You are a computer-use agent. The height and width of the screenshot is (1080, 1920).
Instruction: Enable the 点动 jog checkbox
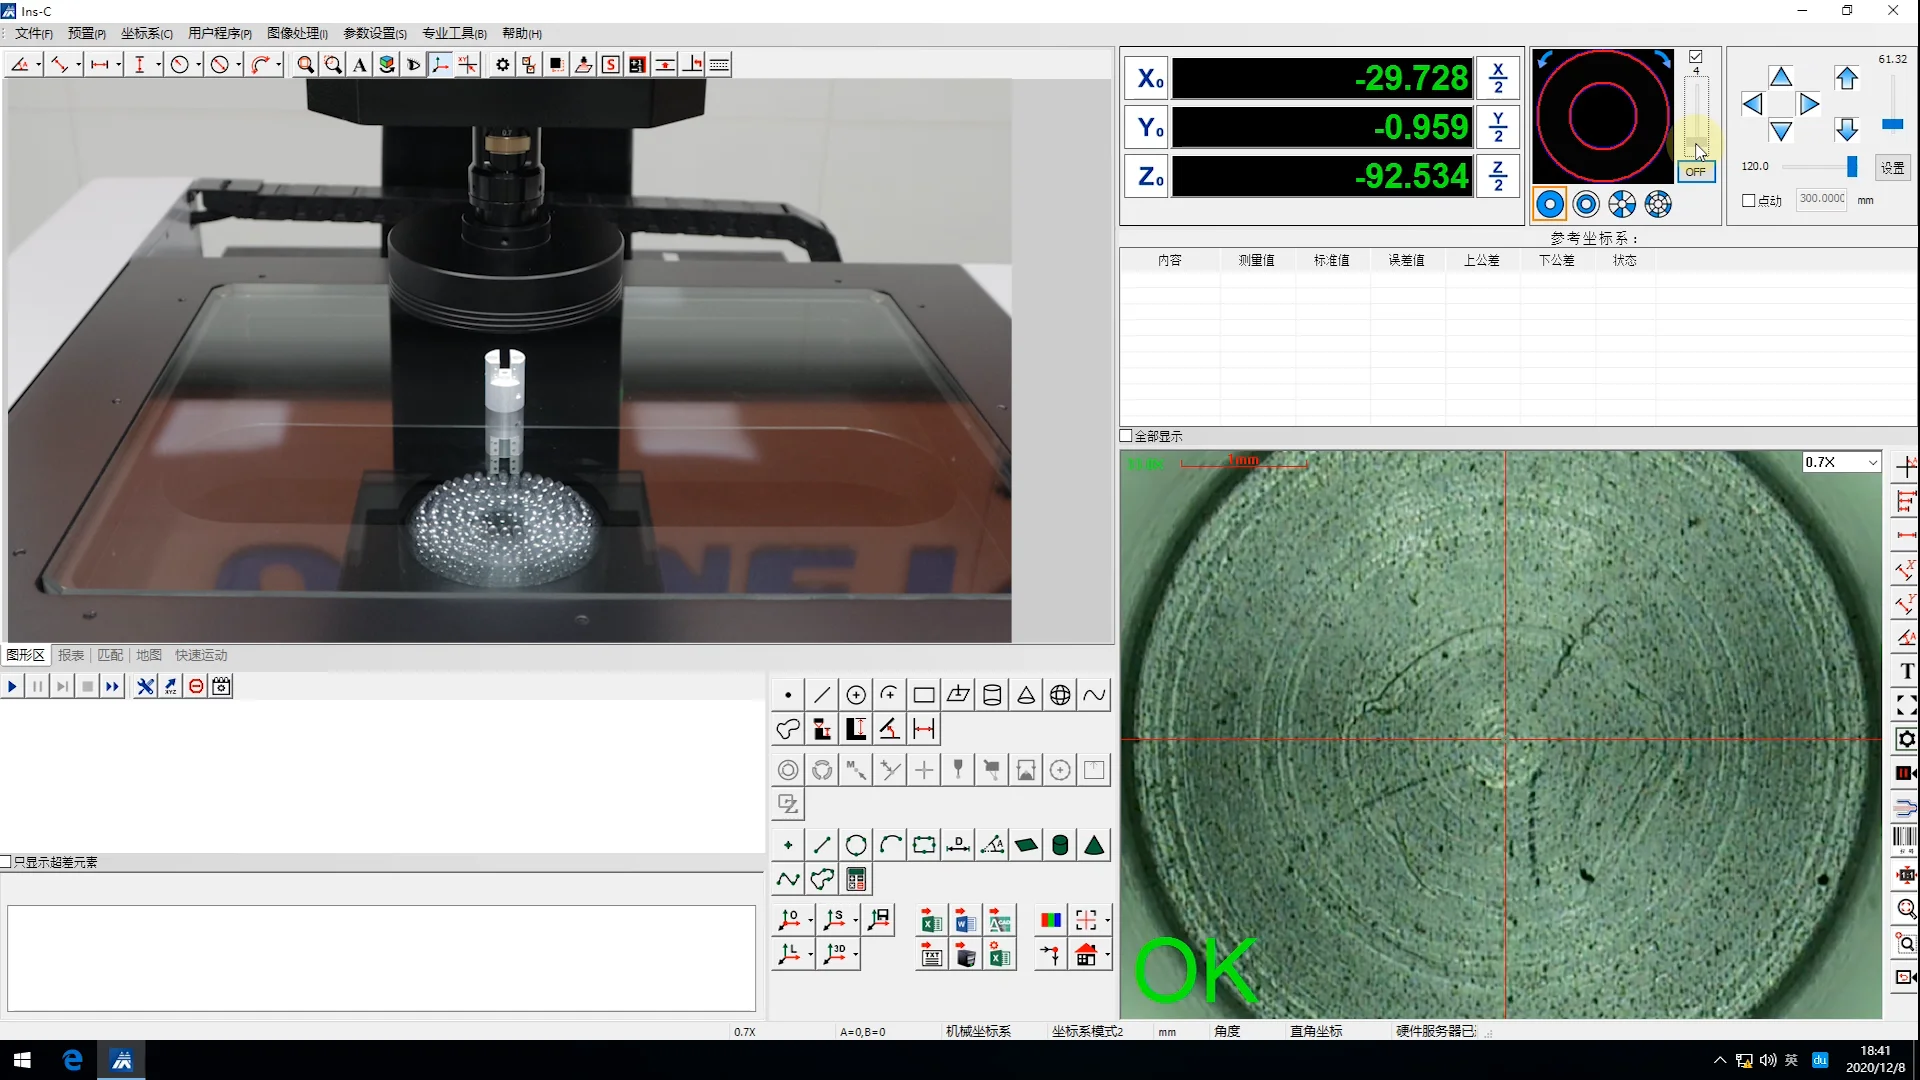click(x=1749, y=201)
